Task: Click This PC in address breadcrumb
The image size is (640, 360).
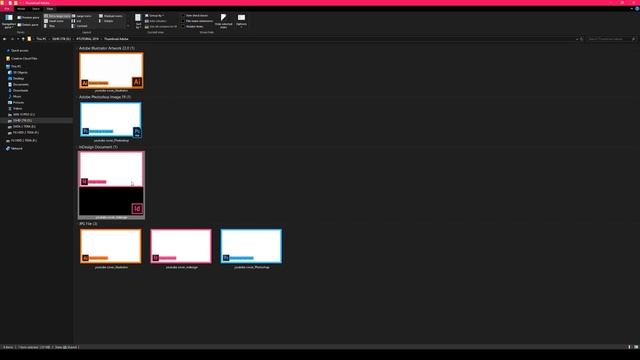Action: [41, 39]
